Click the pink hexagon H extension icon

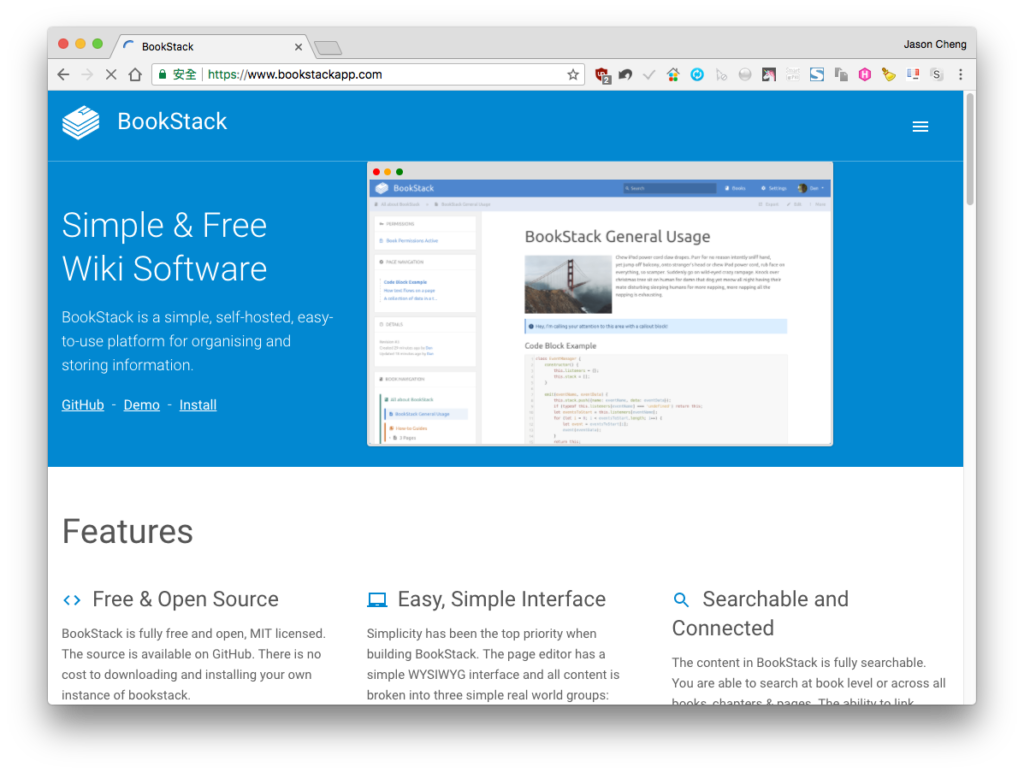point(865,74)
